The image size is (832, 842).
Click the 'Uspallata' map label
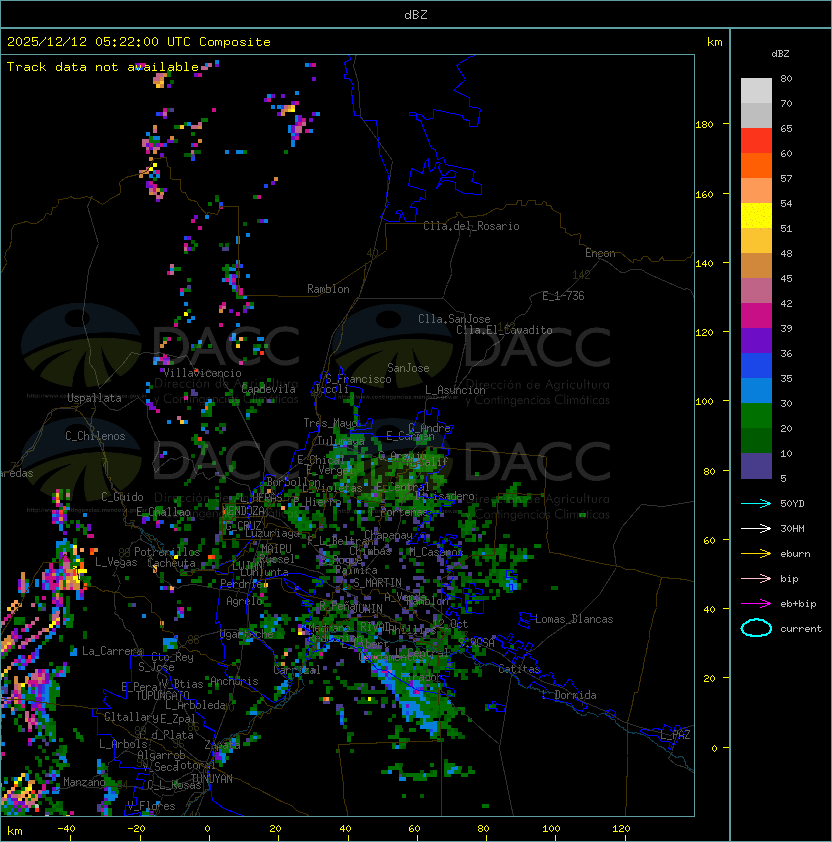[x=94, y=398]
